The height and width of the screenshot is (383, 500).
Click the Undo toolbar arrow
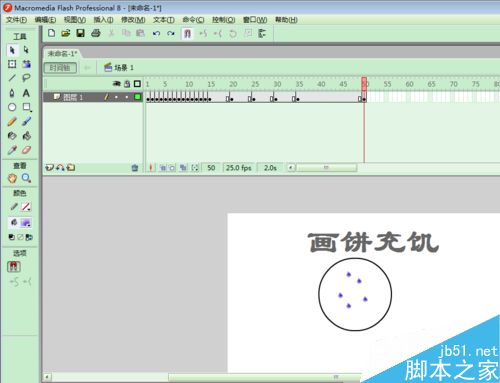[156, 33]
